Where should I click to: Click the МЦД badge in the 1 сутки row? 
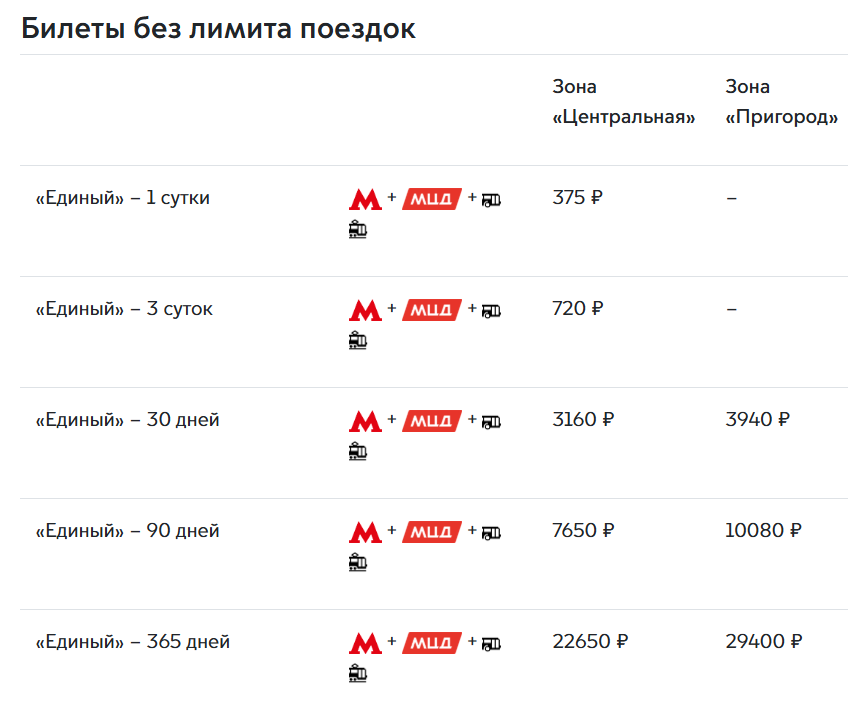[432, 199]
